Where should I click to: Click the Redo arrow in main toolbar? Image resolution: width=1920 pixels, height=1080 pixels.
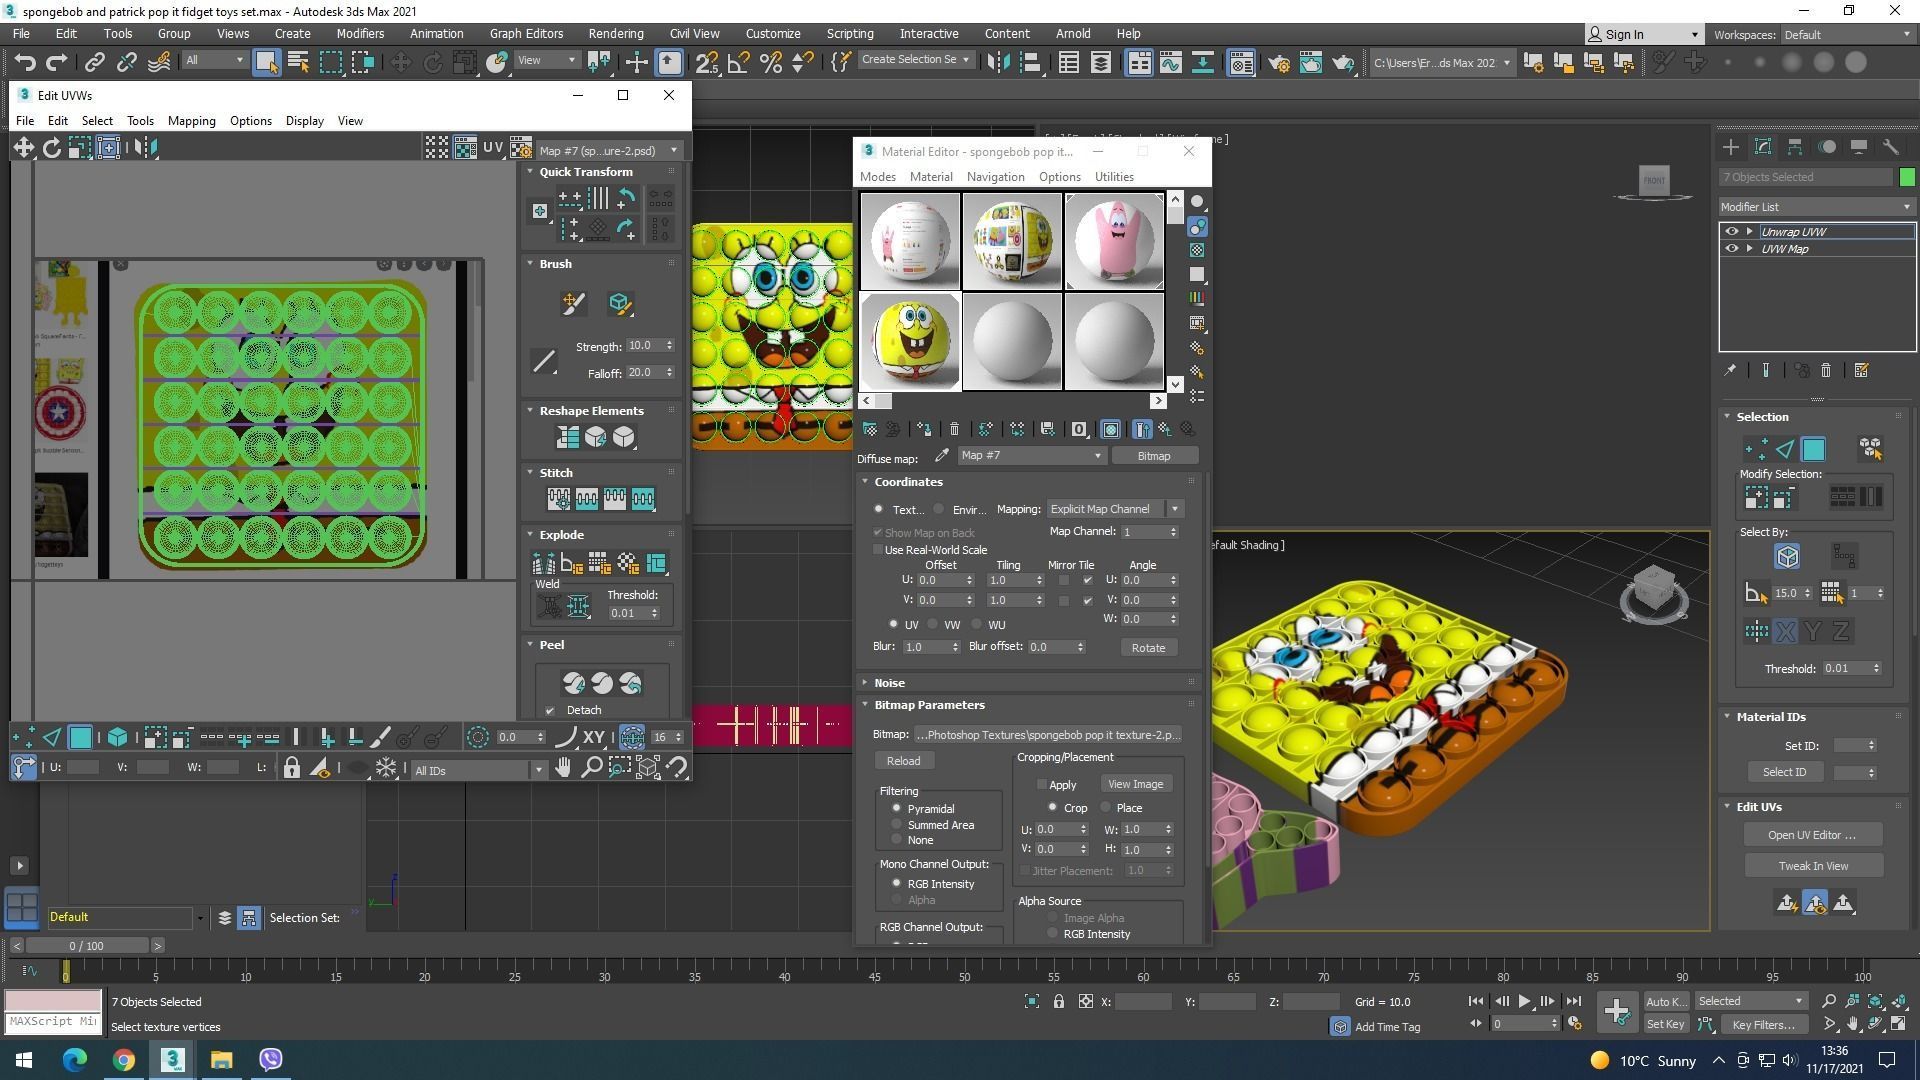(57, 62)
